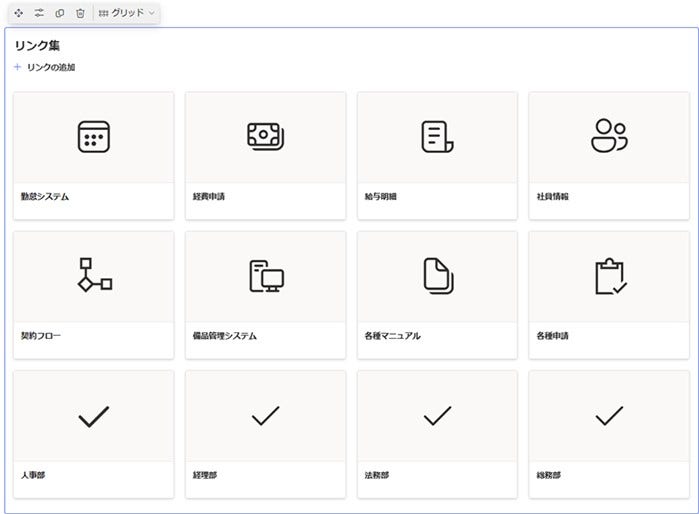Screen dimensions: 699x514
Task: Click the duplicate web part icon
Action: [x=60, y=13]
